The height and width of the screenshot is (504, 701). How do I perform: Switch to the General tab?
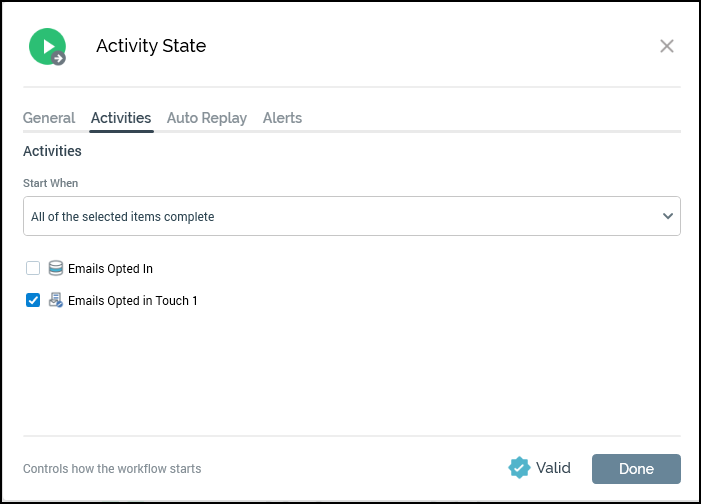(49, 118)
